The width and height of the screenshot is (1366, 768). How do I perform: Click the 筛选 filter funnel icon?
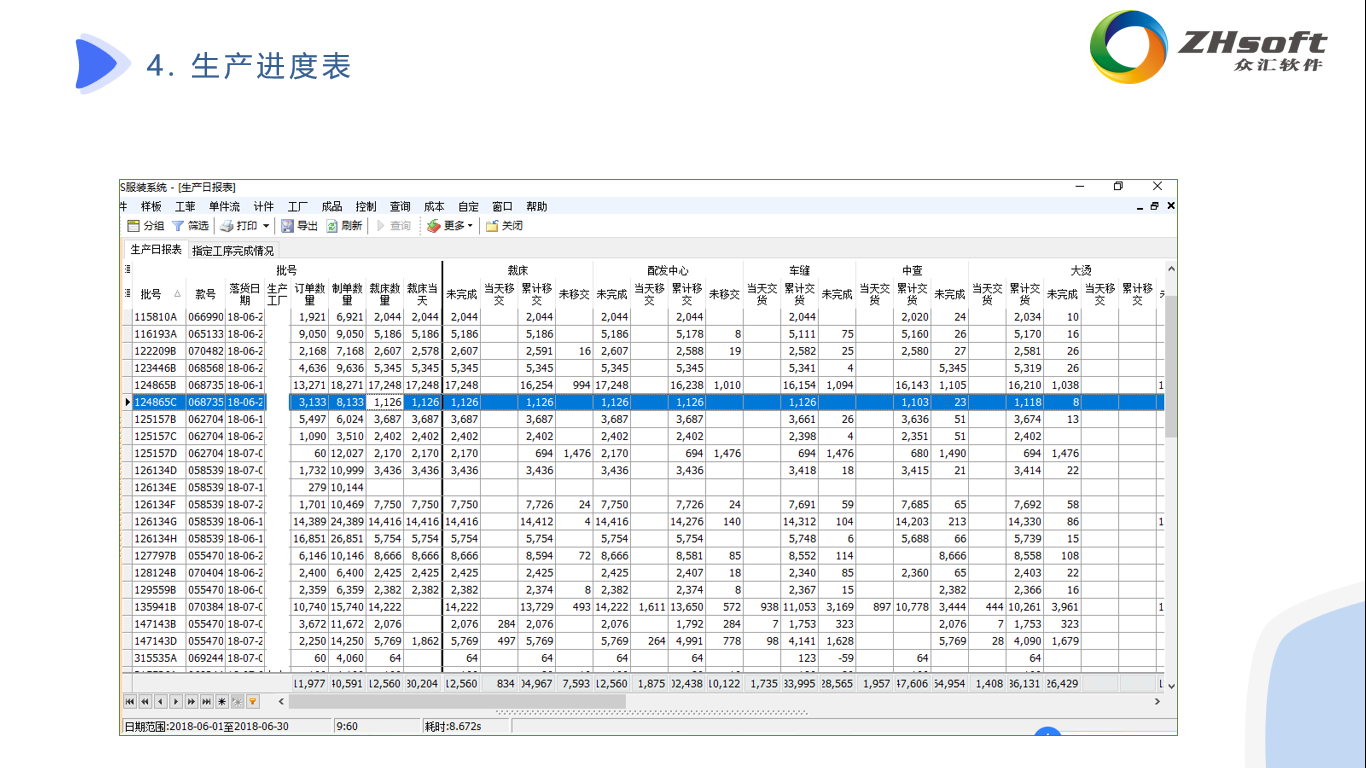point(178,226)
